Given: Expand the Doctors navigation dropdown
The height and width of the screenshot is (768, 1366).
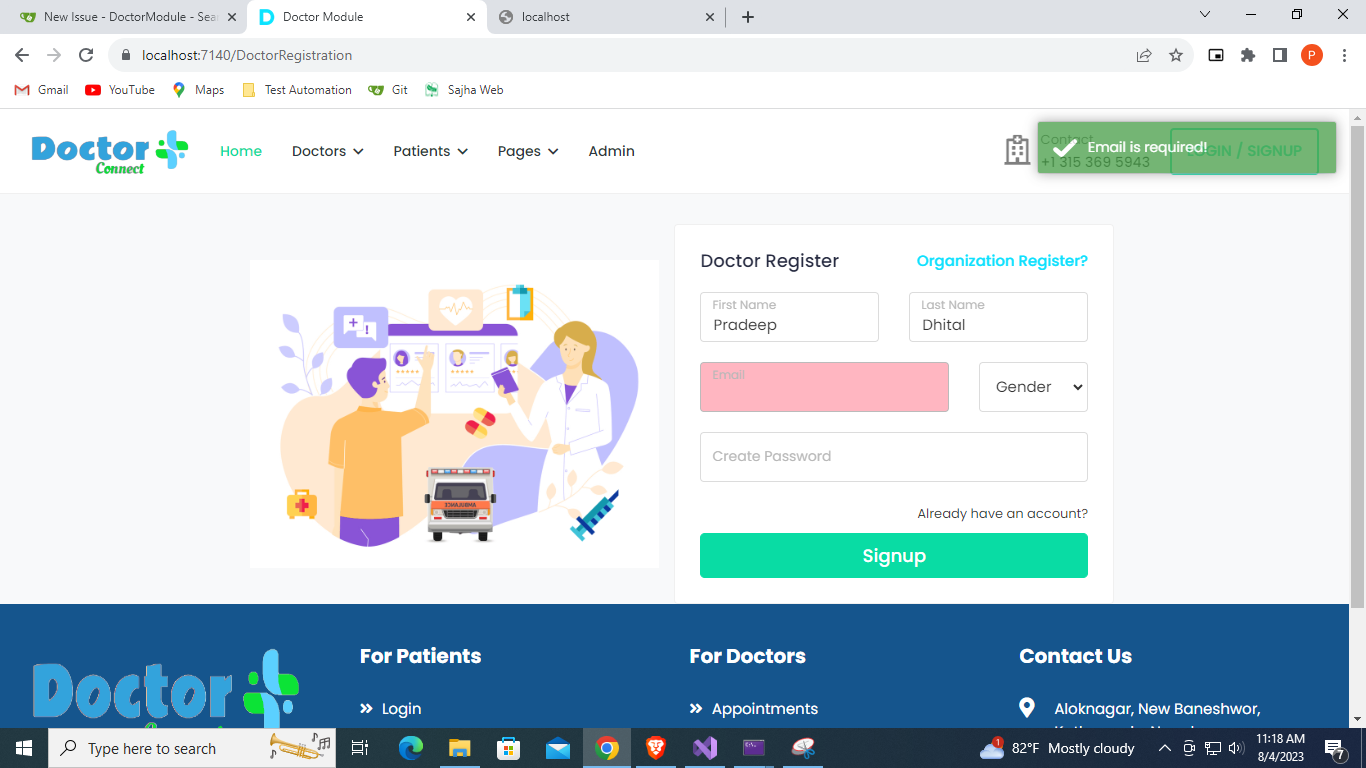Looking at the screenshot, I should (327, 151).
